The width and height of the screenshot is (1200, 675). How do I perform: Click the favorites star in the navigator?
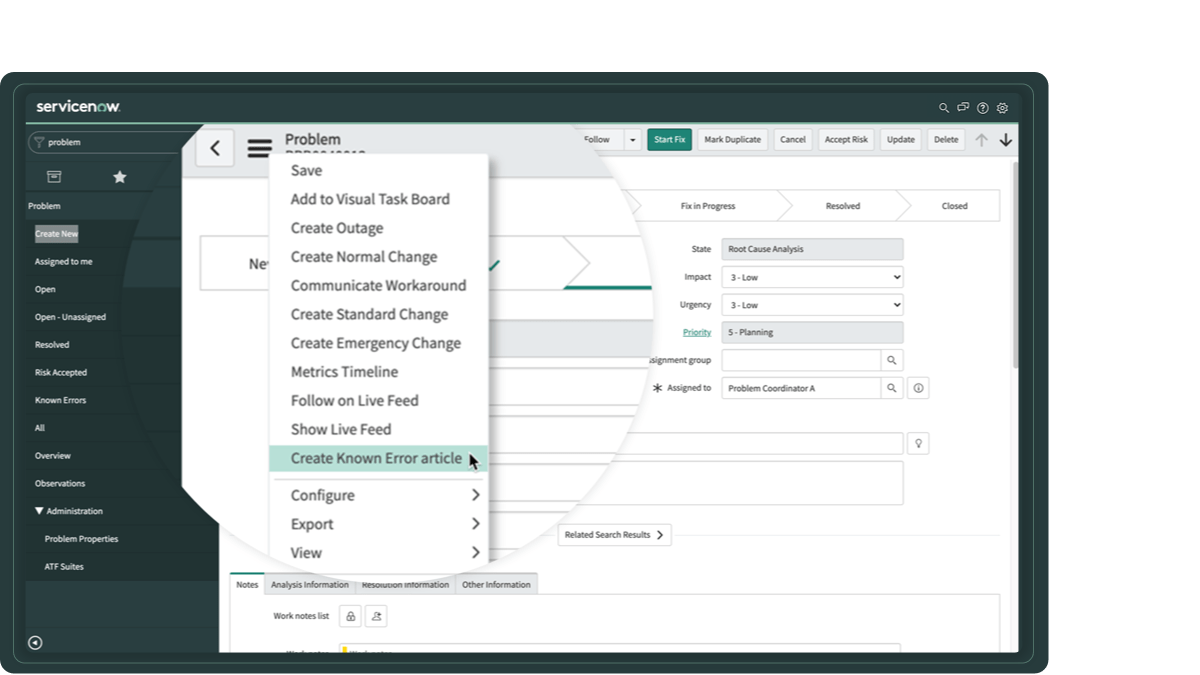[x=119, y=176]
